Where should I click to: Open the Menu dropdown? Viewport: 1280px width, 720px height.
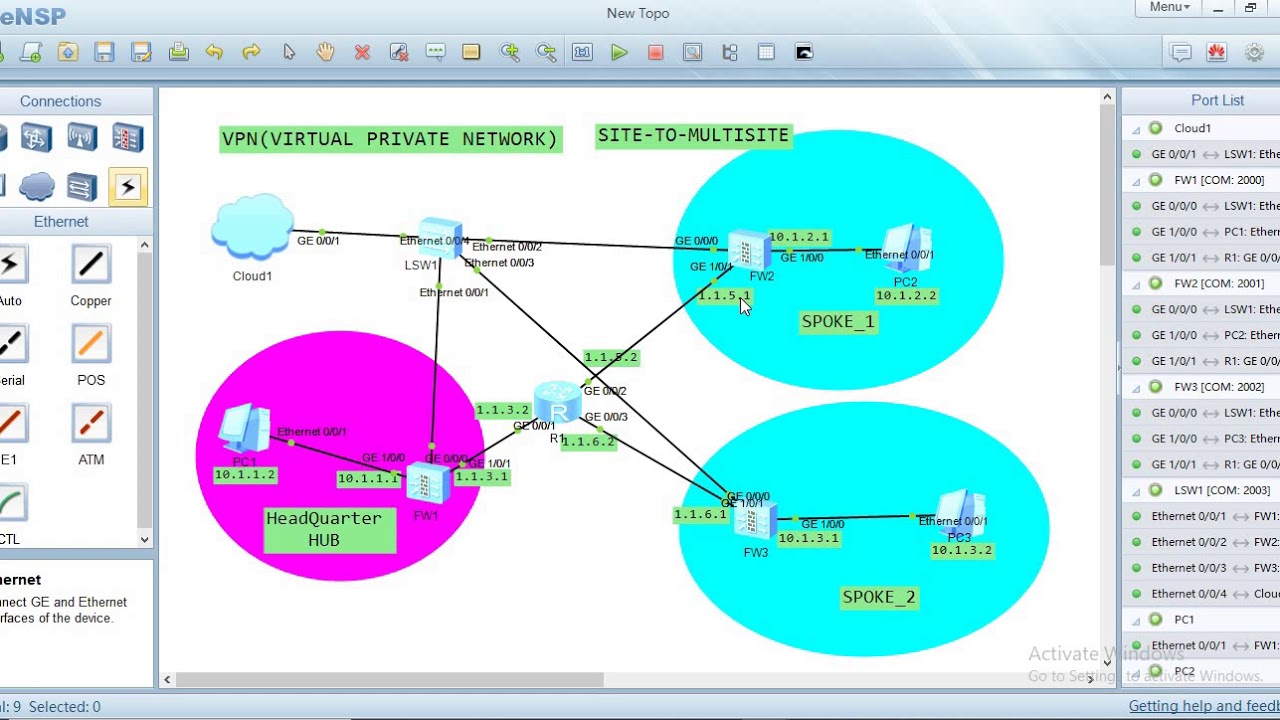pyautogui.click(x=1169, y=7)
